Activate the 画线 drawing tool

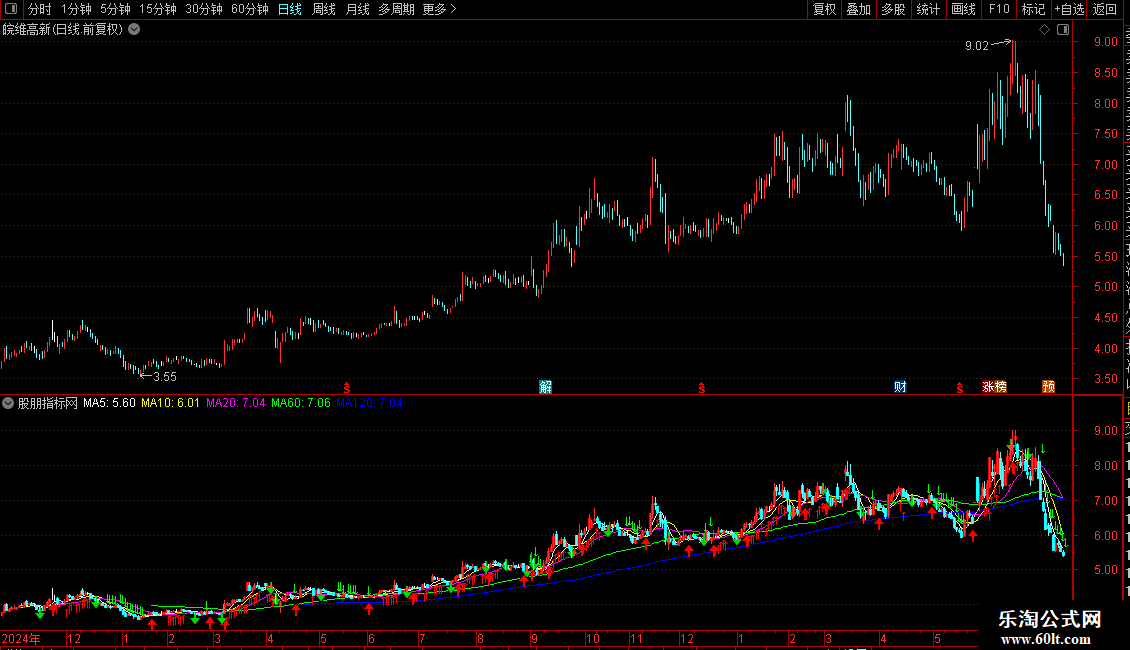click(x=964, y=9)
